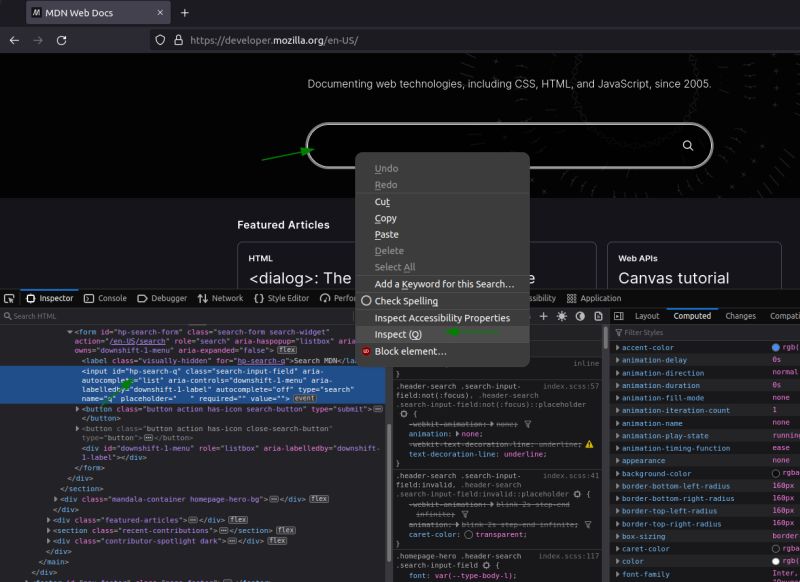This screenshot has height=582, width=800.
Task: Click the accent-color blue swatch
Action: (776, 347)
